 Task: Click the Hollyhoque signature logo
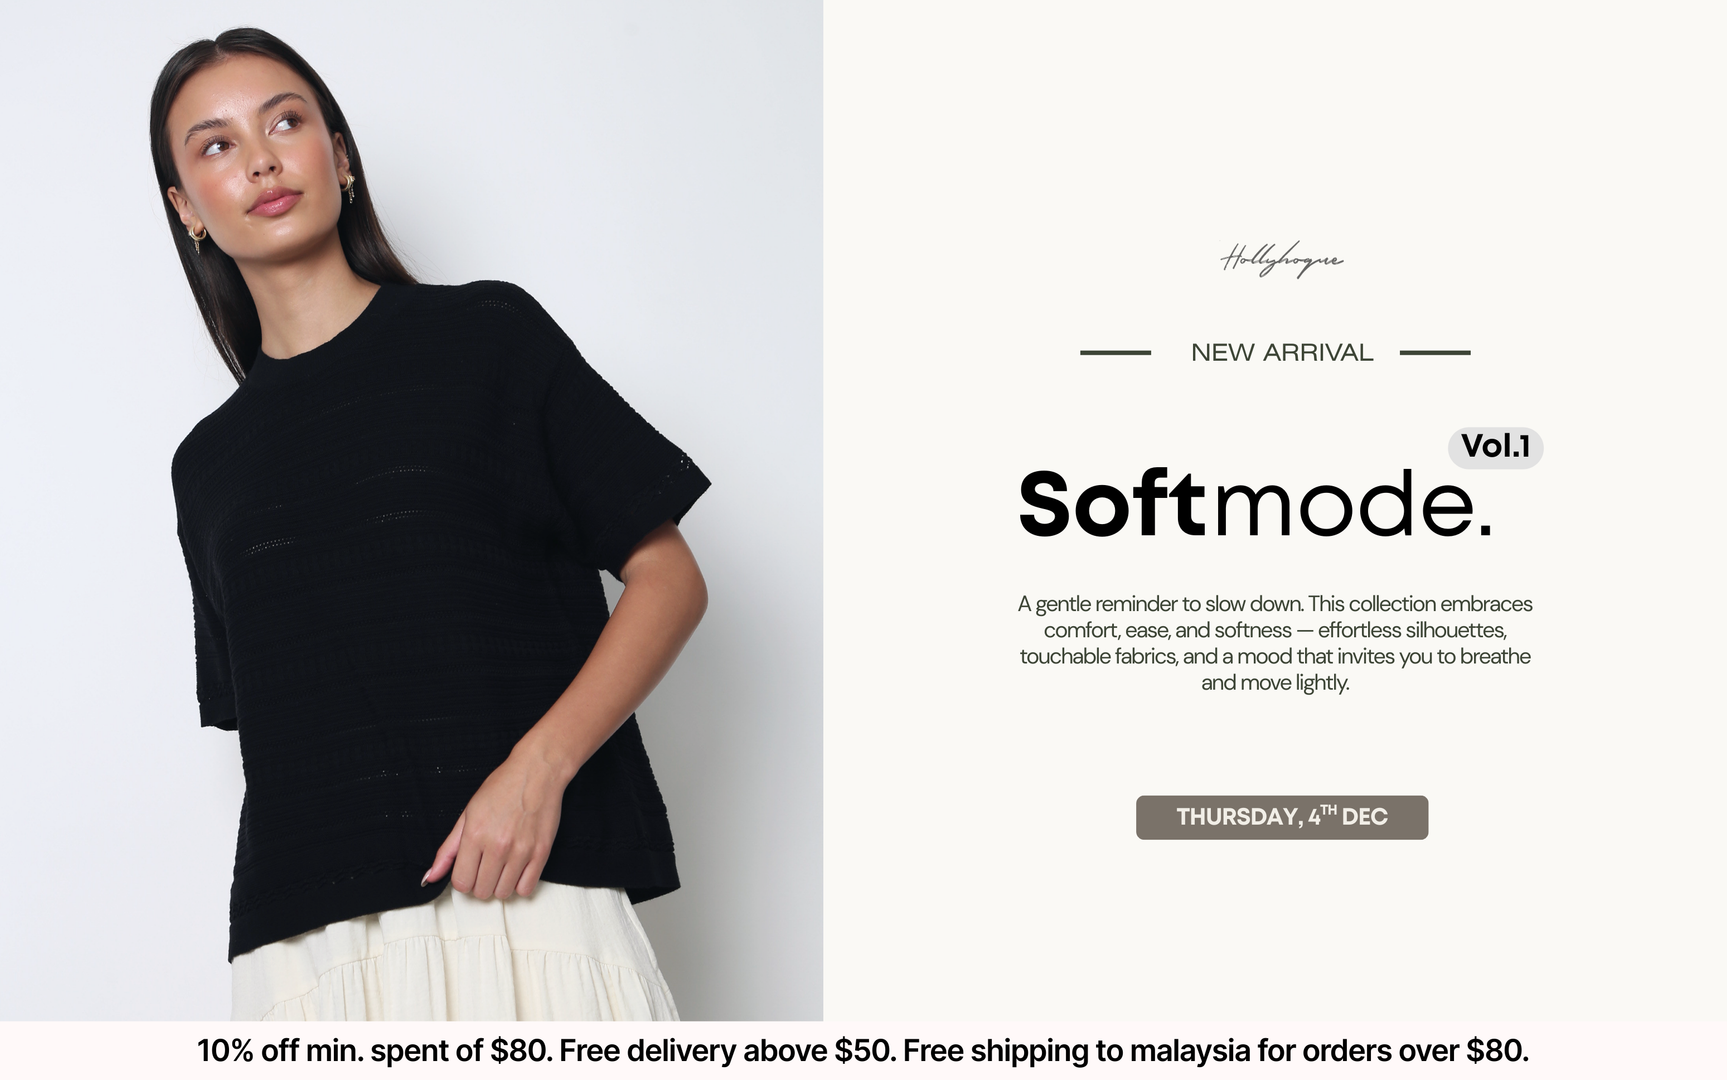[1281, 259]
